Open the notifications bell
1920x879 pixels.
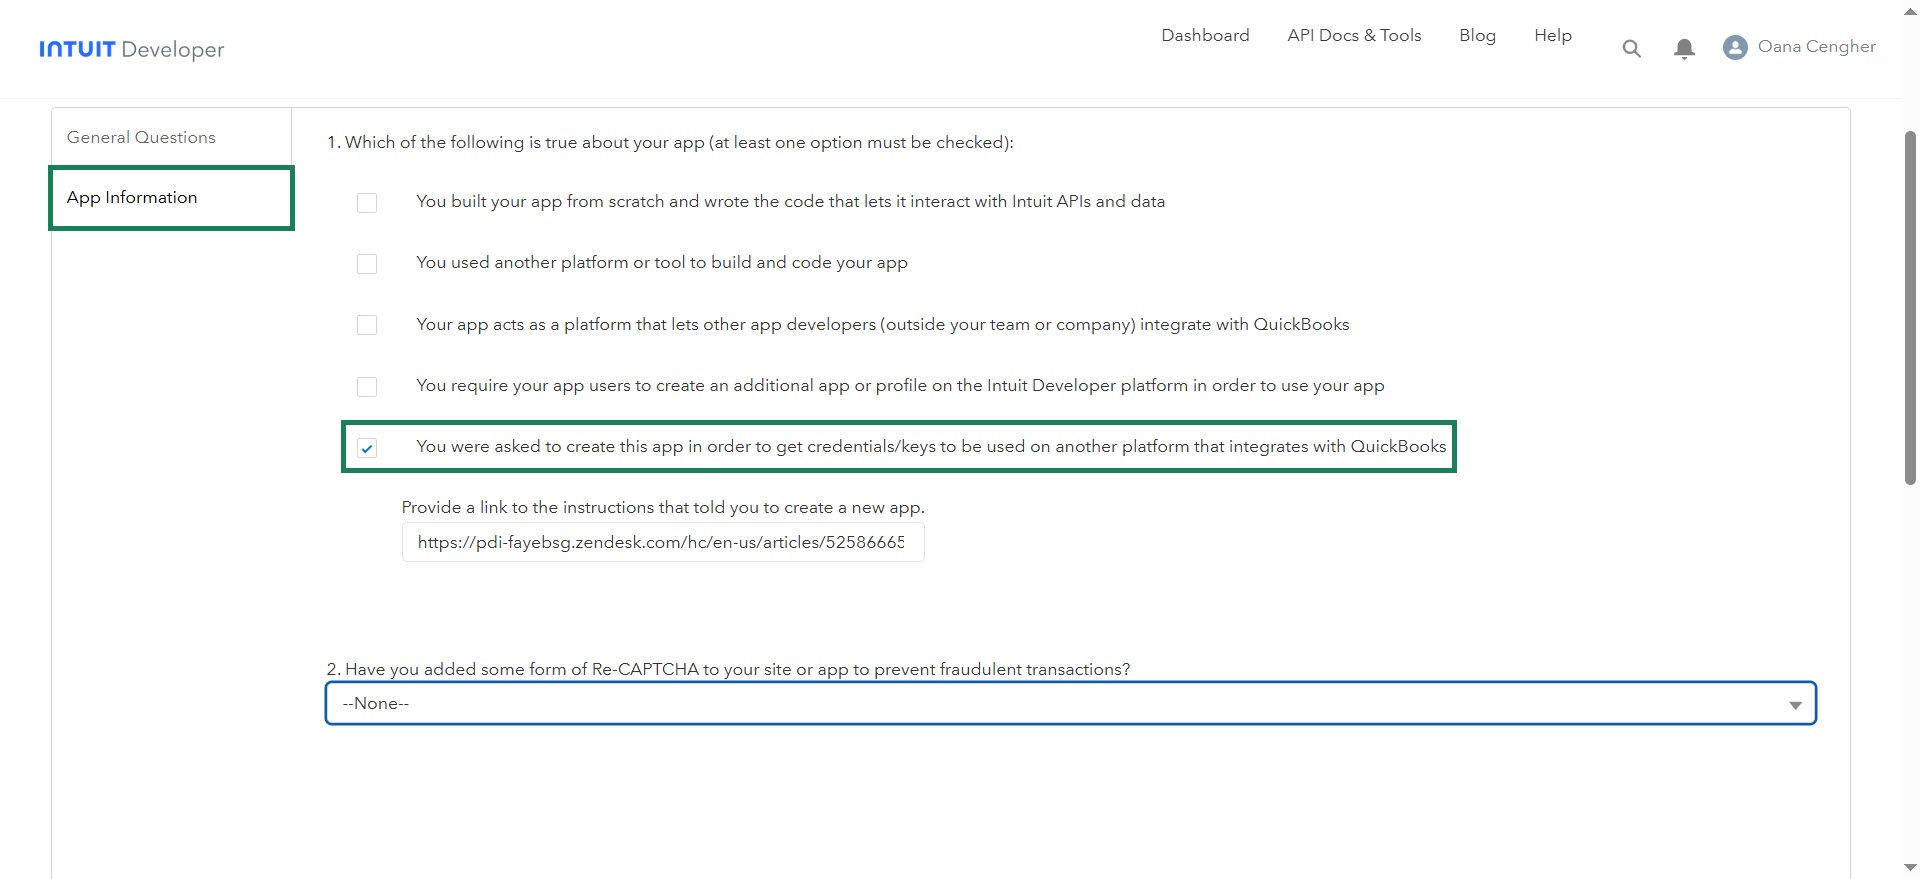point(1684,48)
